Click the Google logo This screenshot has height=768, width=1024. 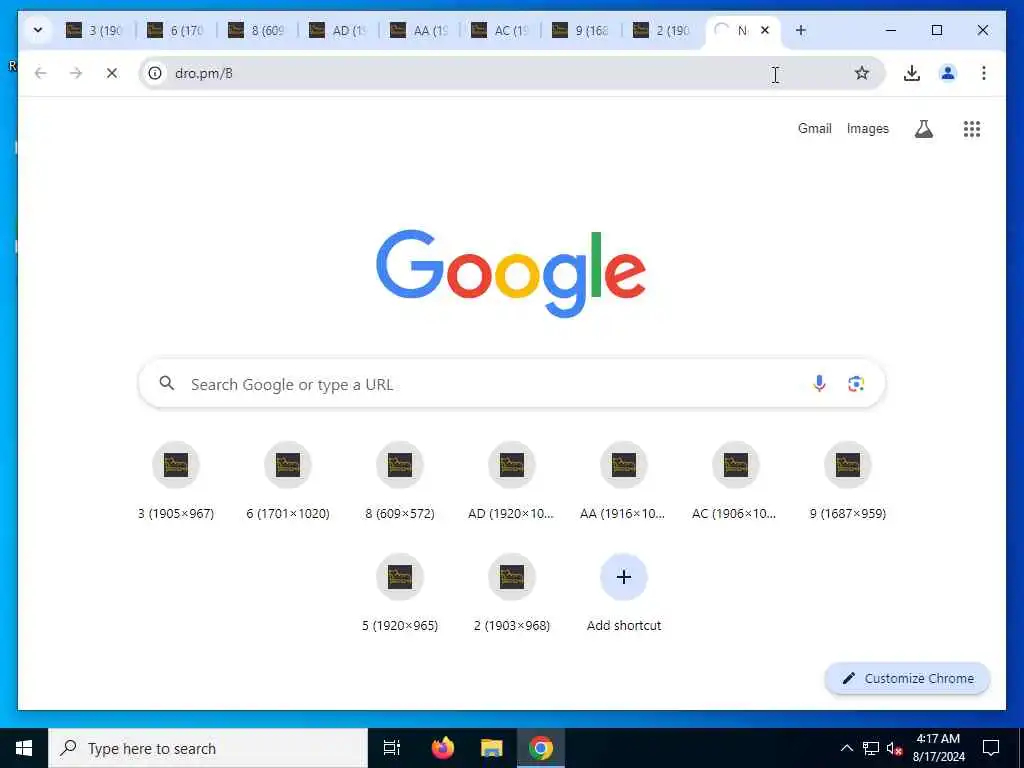(x=511, y=273)
